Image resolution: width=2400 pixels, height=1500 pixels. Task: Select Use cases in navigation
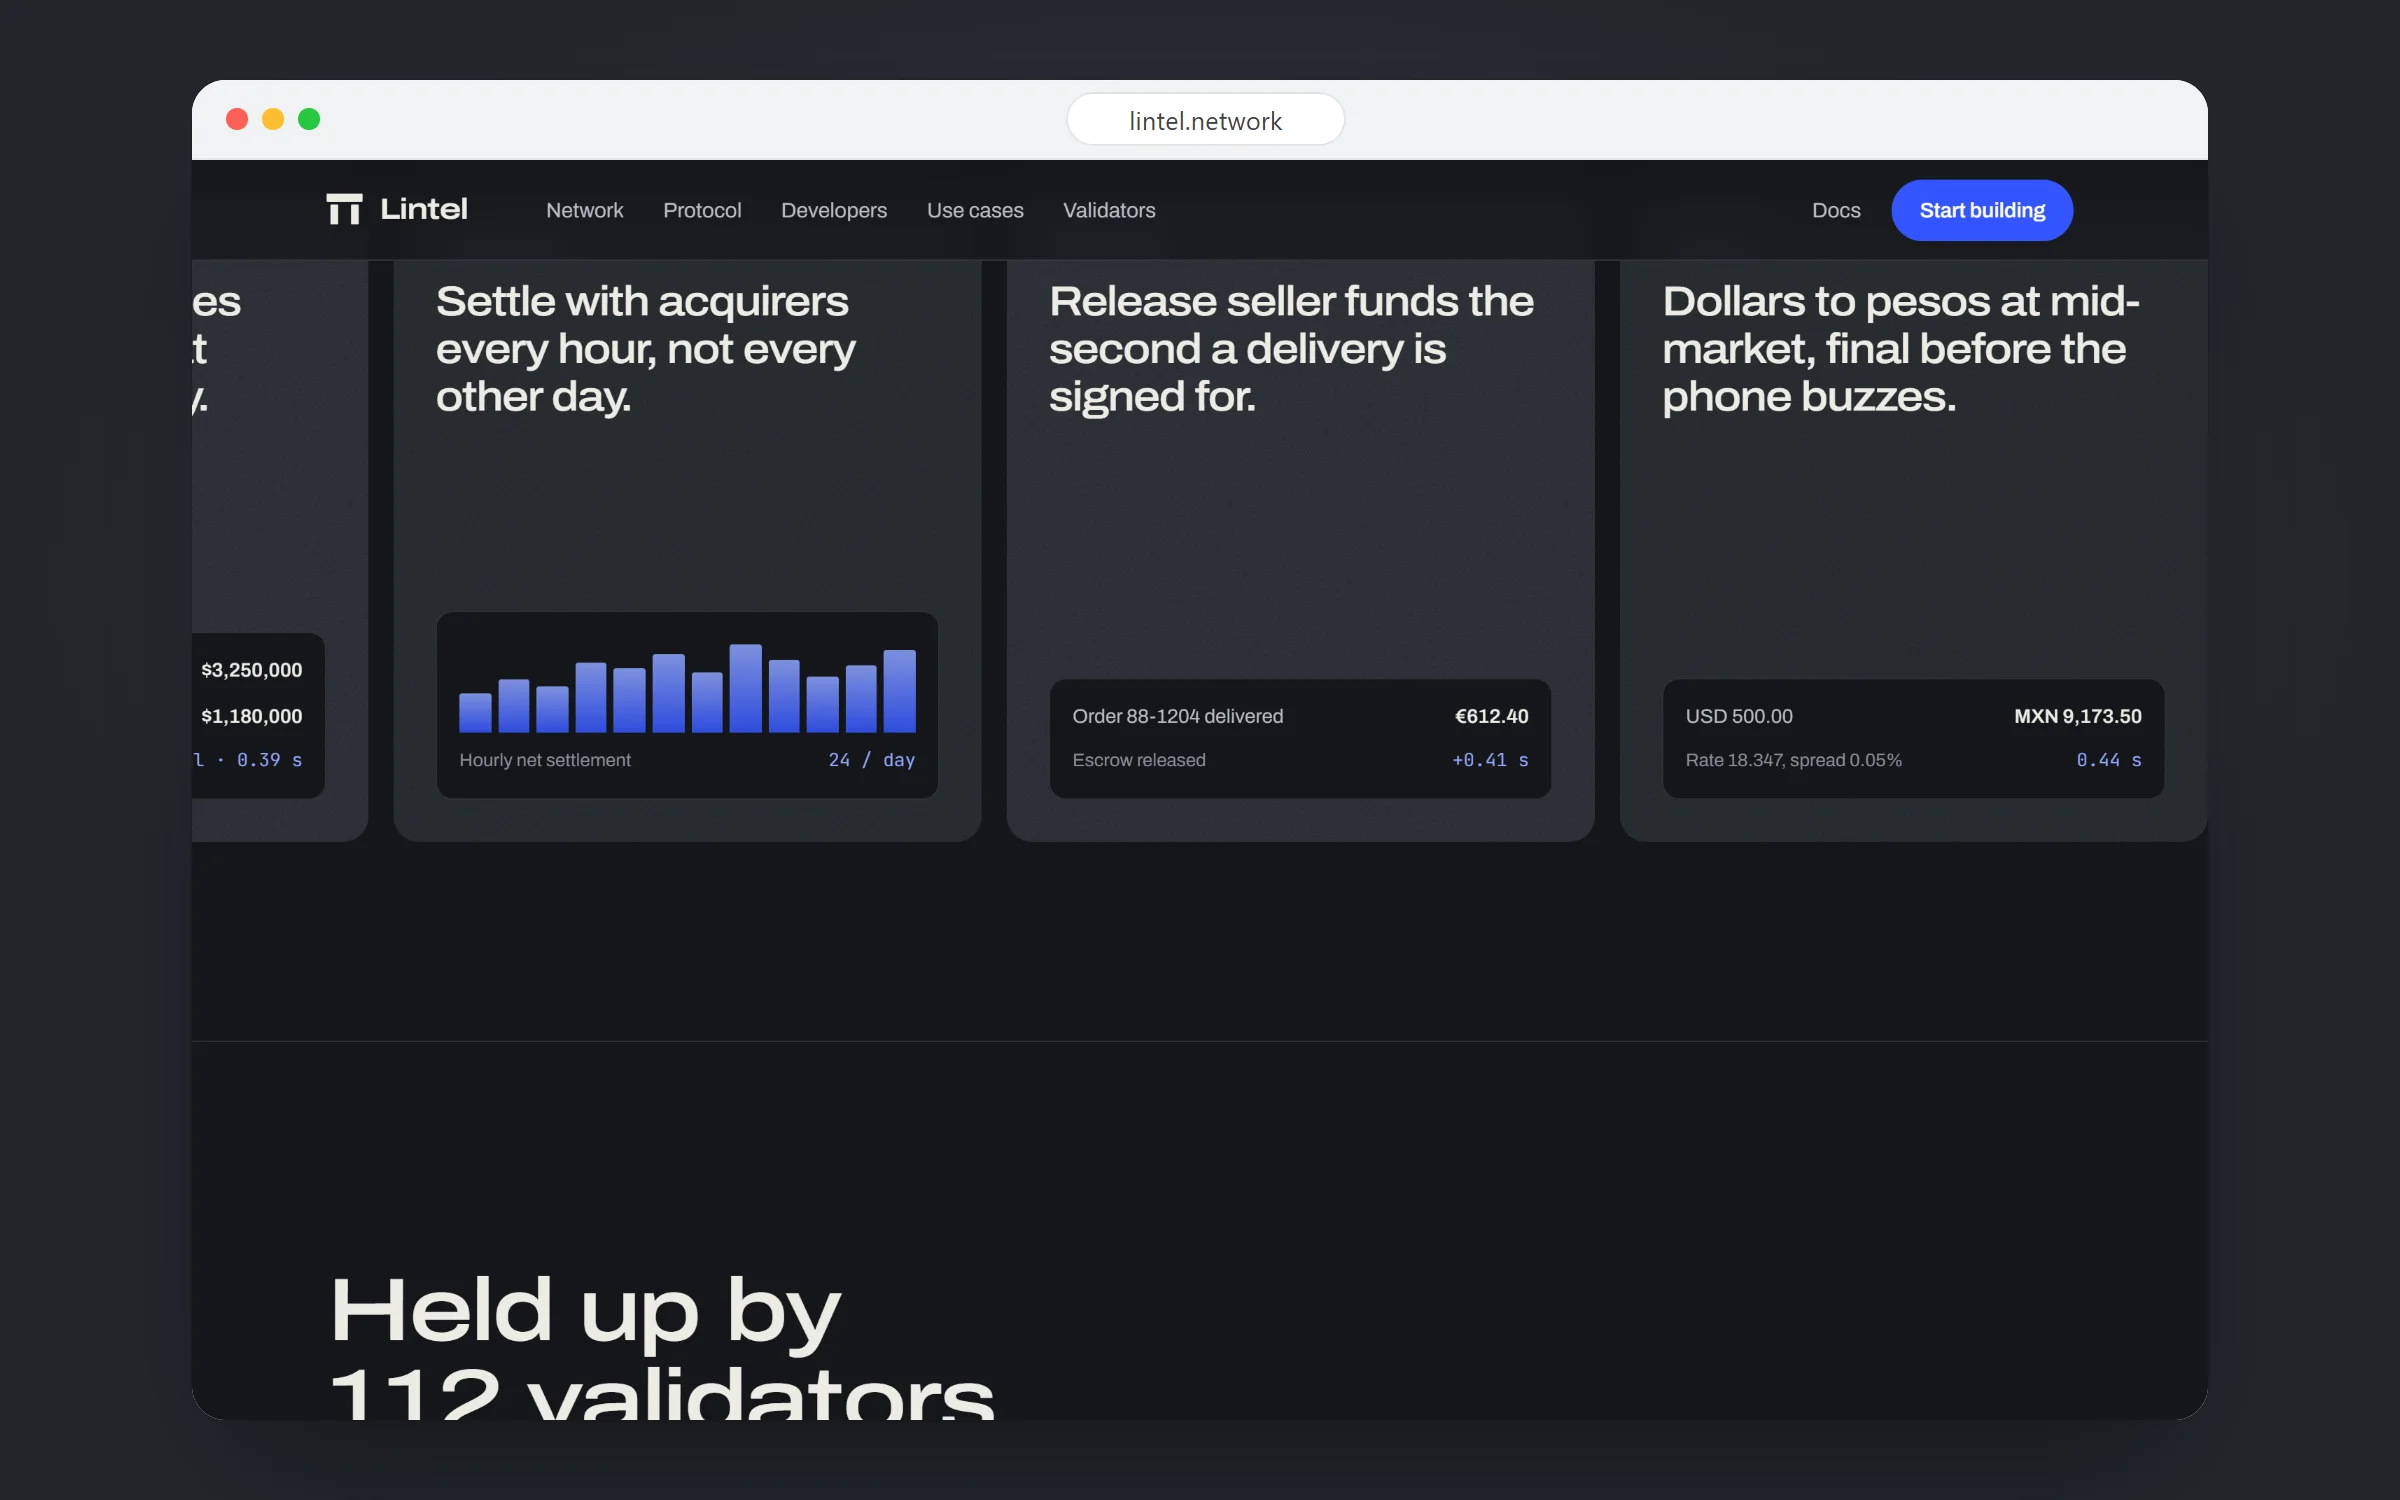975,210
